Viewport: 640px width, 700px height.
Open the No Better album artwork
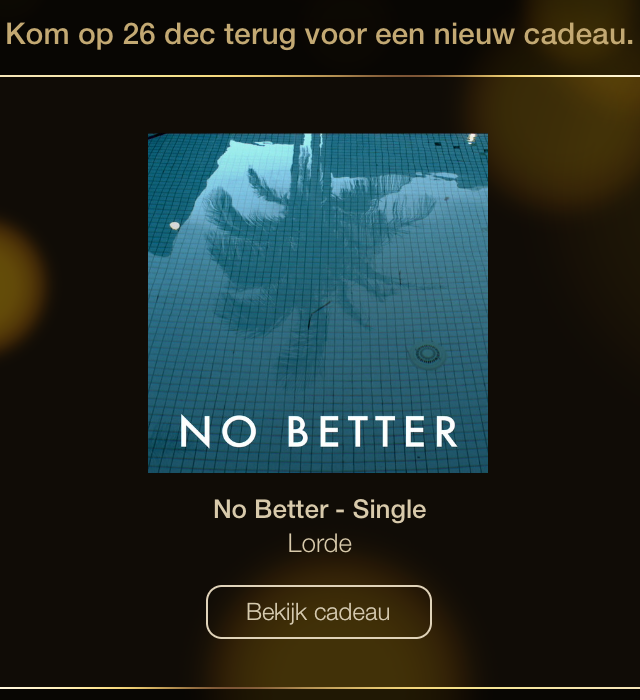coord(318,303)
